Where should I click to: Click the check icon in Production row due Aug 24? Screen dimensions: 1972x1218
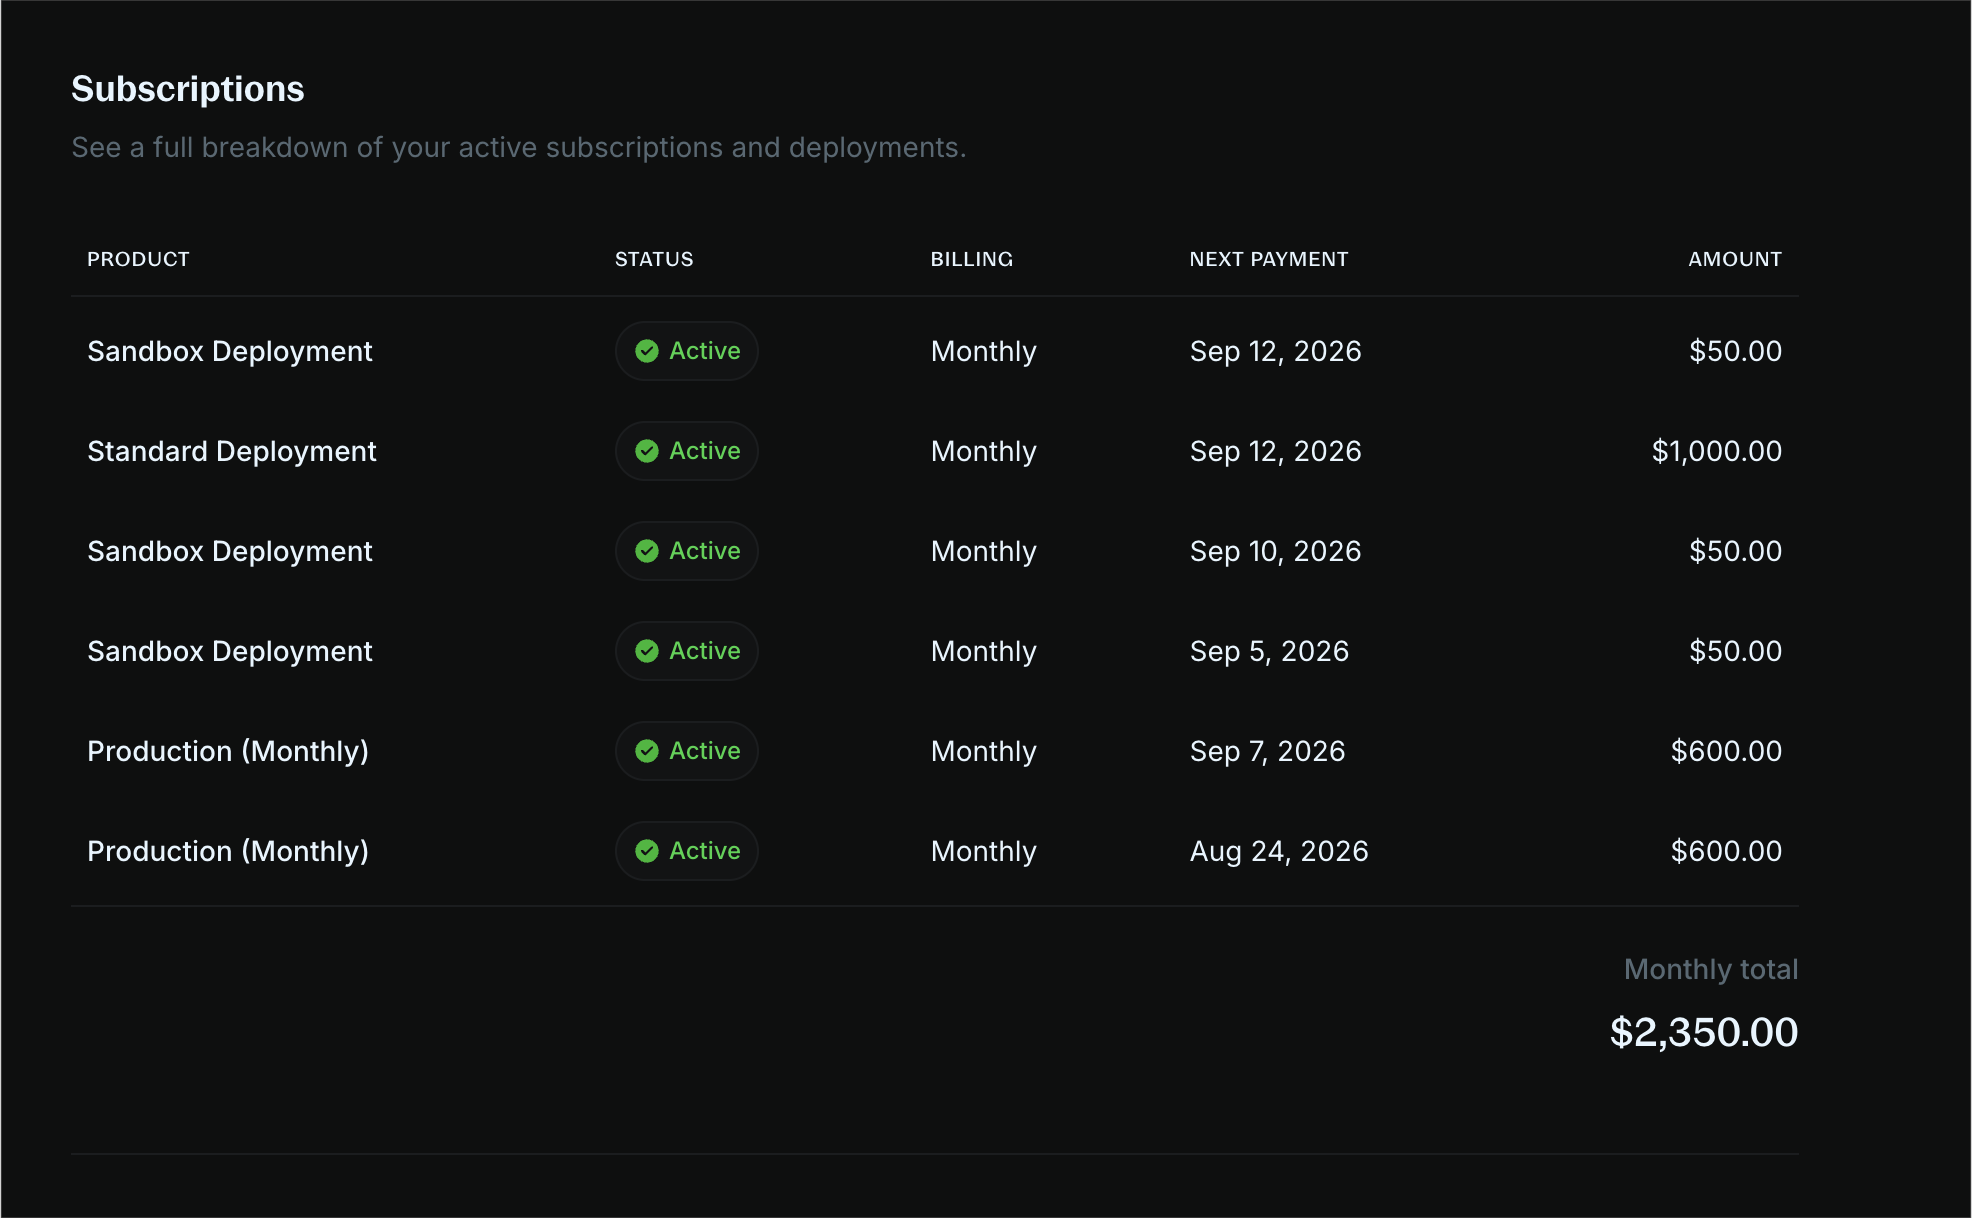[x=647, y=851]
